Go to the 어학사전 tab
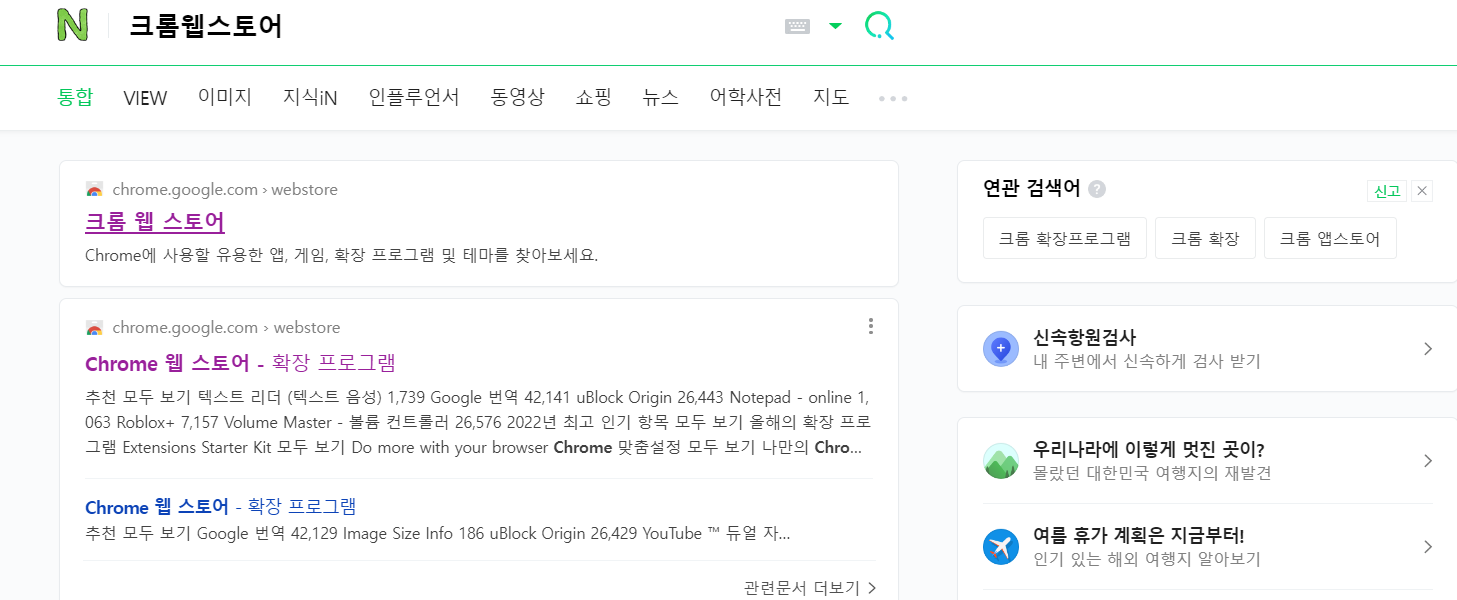Viewport: 1457px width, 600px height. pos(746,97)
